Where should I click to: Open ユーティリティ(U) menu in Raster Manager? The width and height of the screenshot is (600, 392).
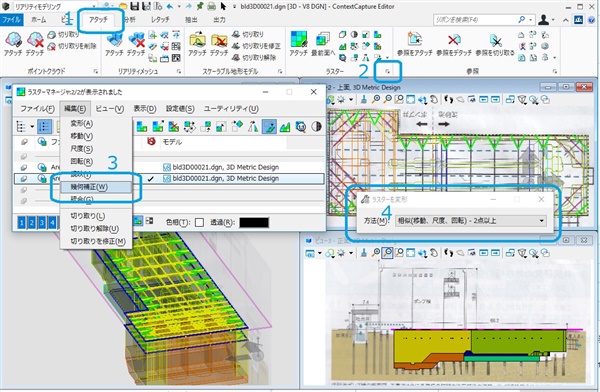[231, 109]
